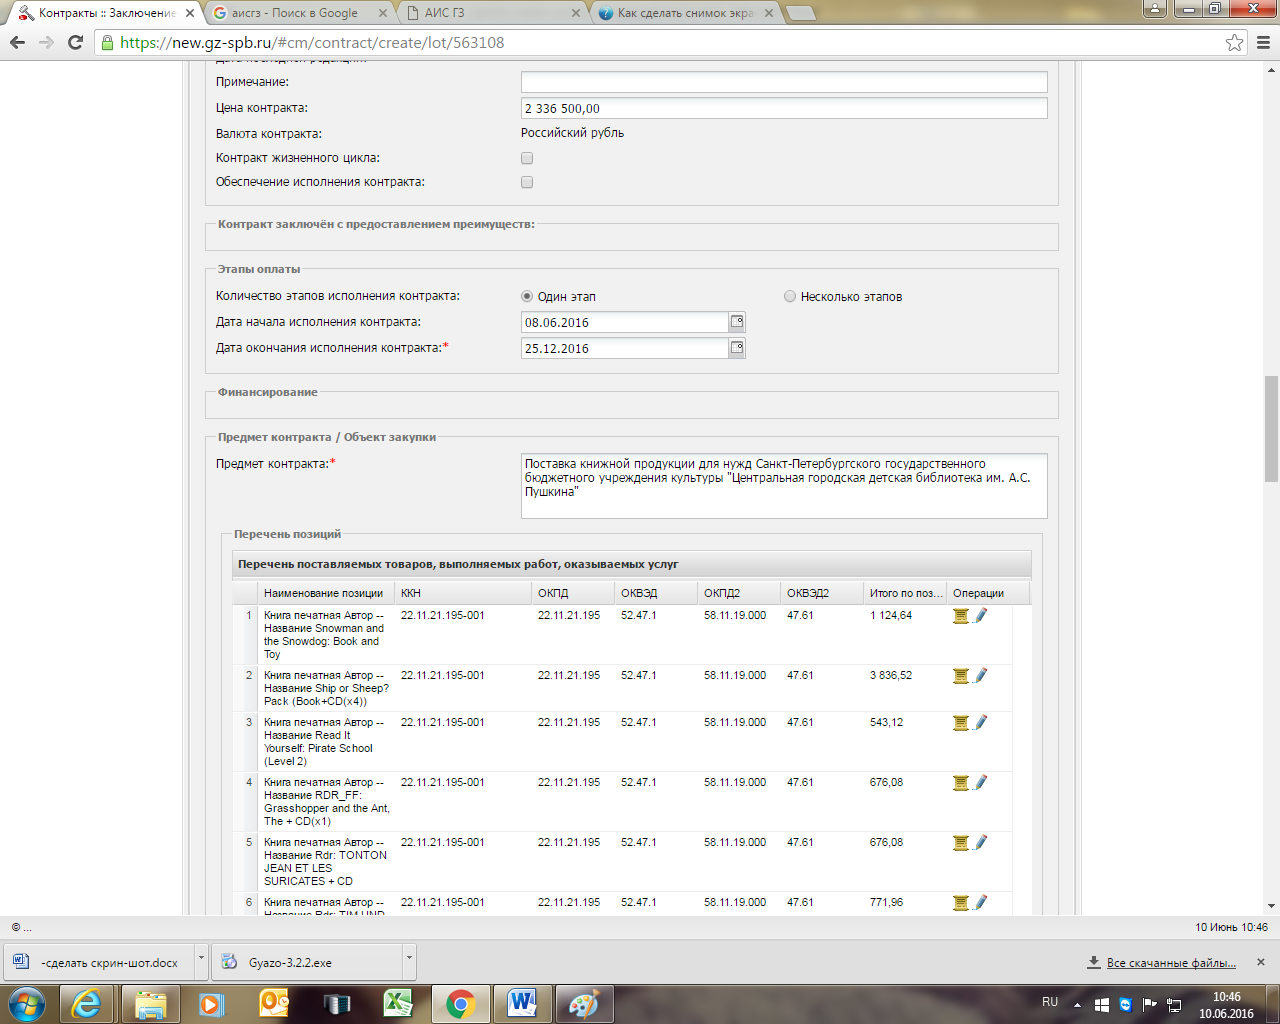Click the RU language indicator
1280x1024 pixels.
[1050, 1002]
